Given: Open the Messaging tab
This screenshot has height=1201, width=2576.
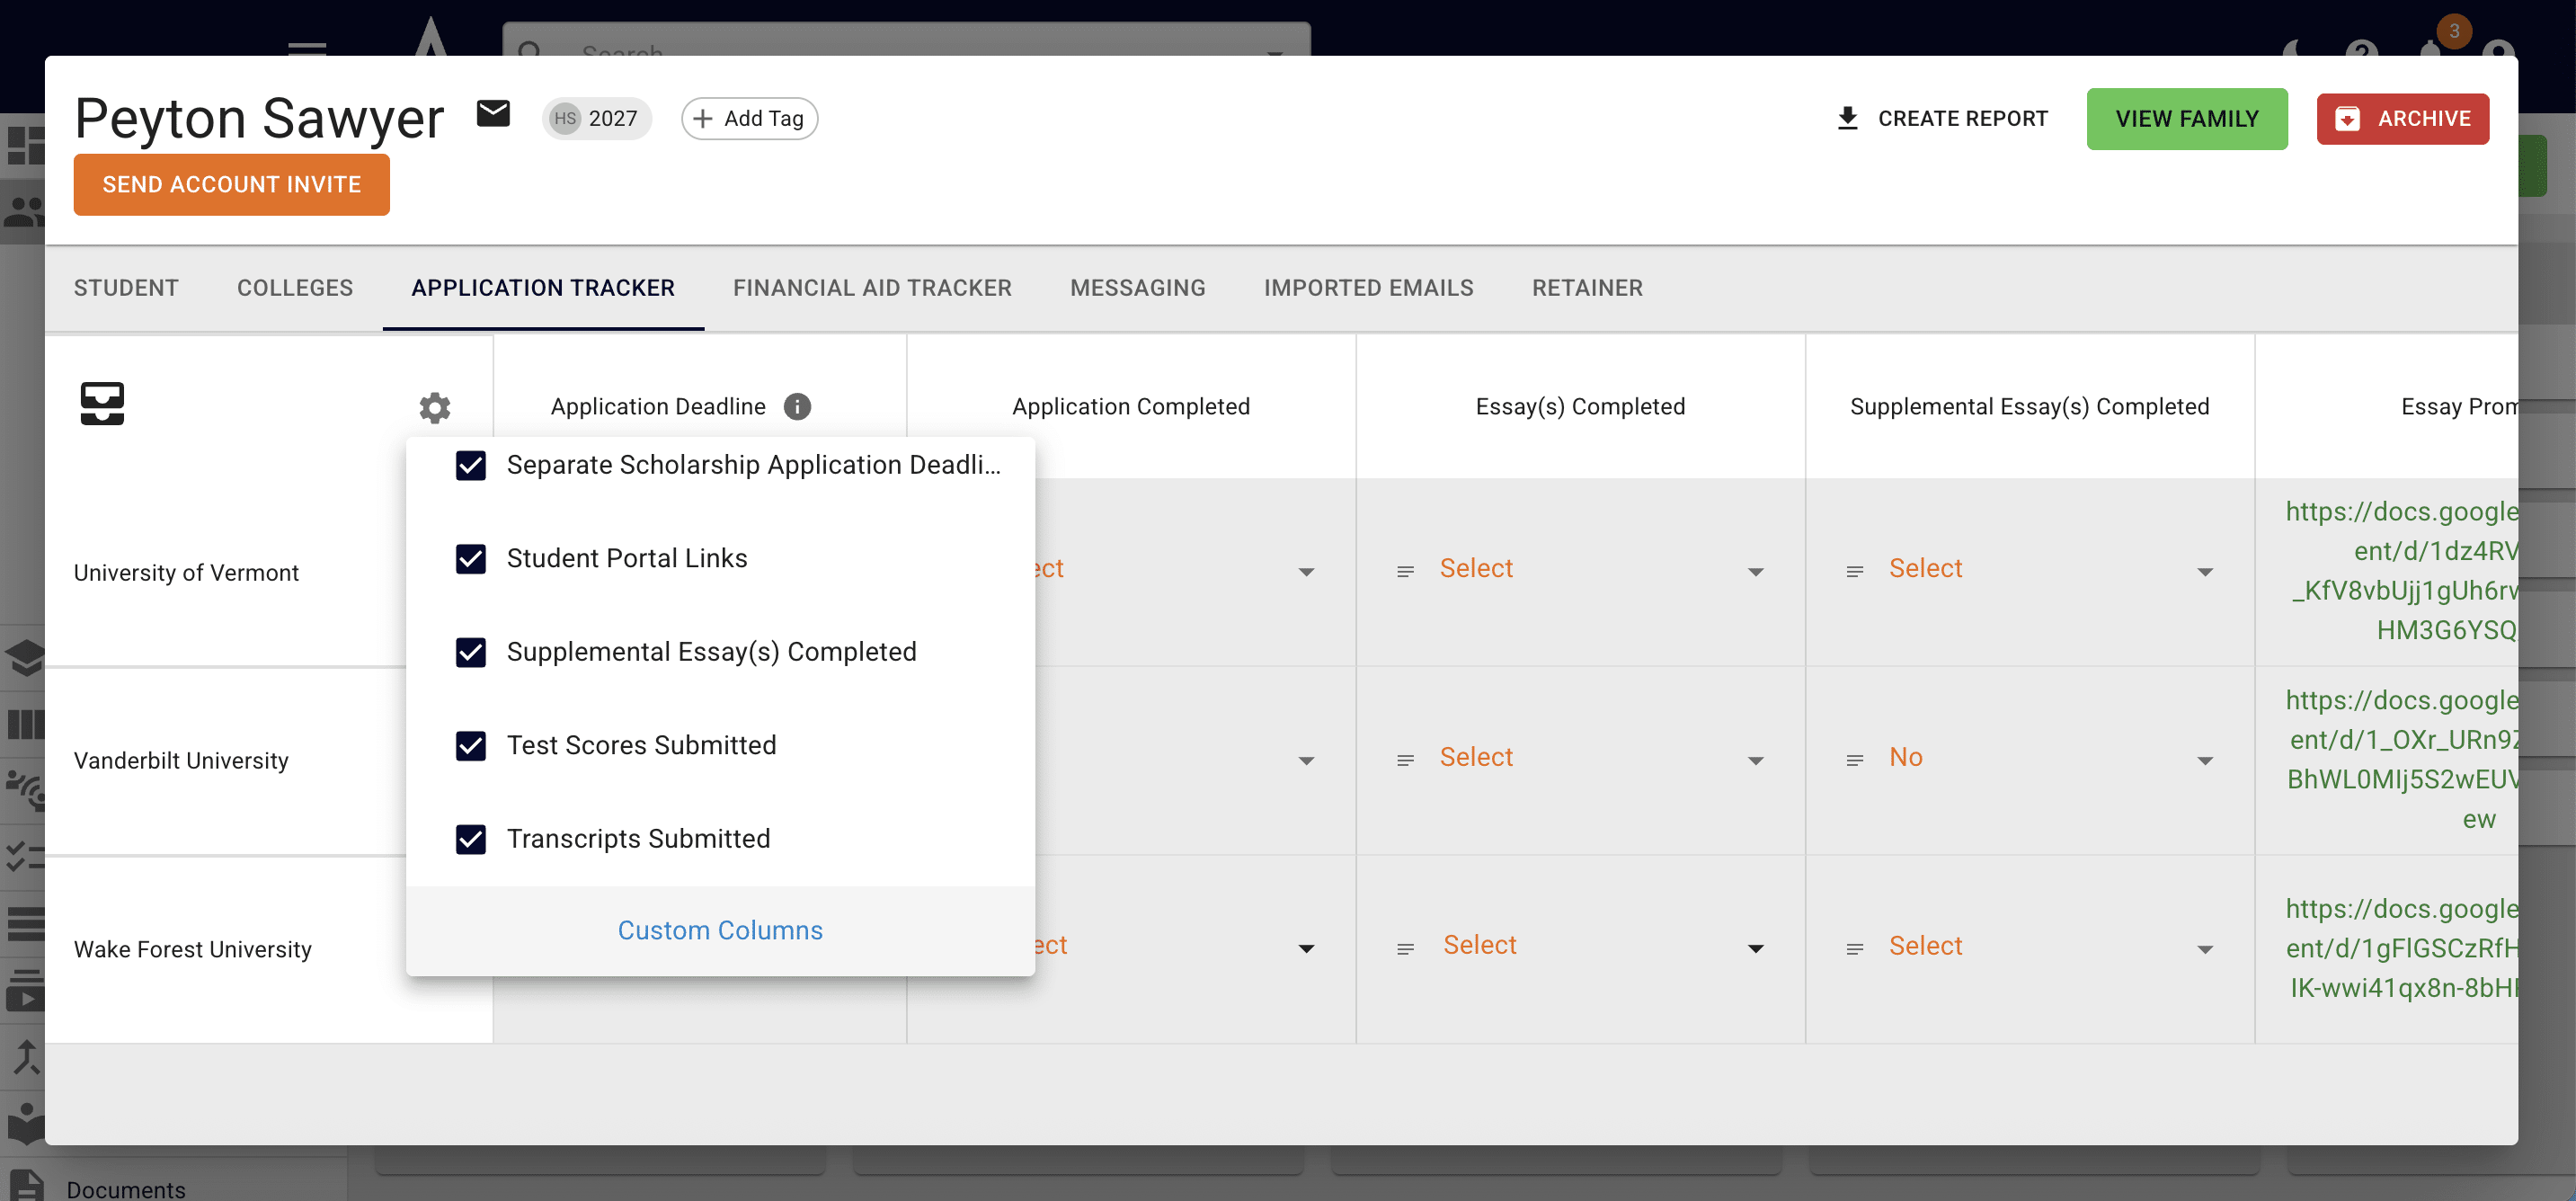Looking at the screenshot, I should click(x=1138, y=288).
